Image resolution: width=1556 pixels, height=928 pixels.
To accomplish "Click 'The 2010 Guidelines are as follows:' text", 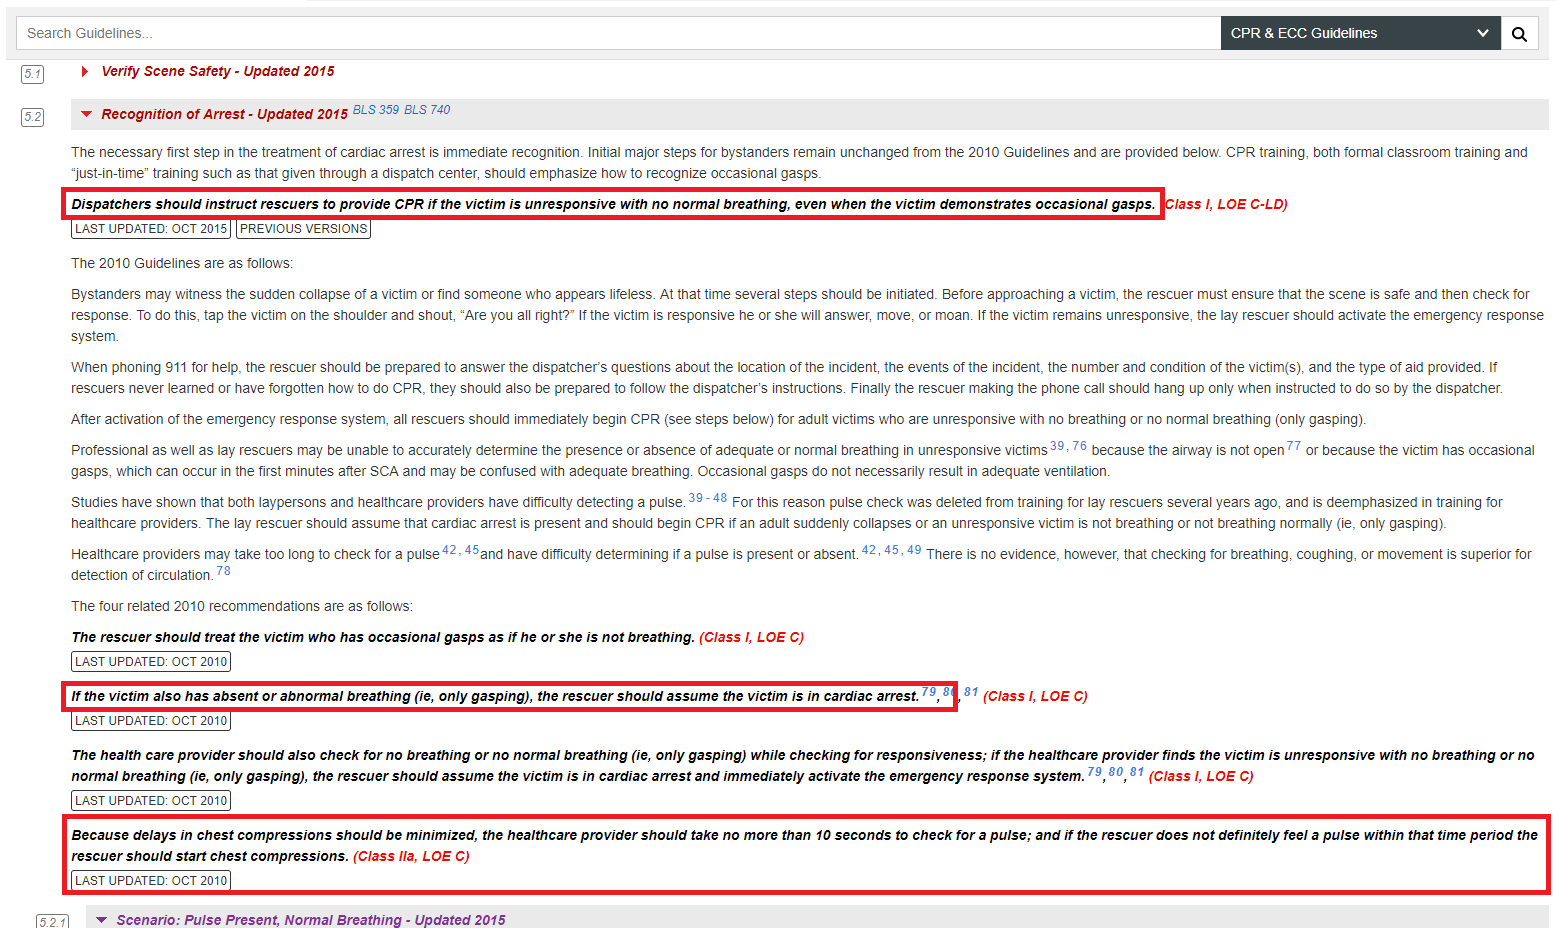I will (182, 263).
